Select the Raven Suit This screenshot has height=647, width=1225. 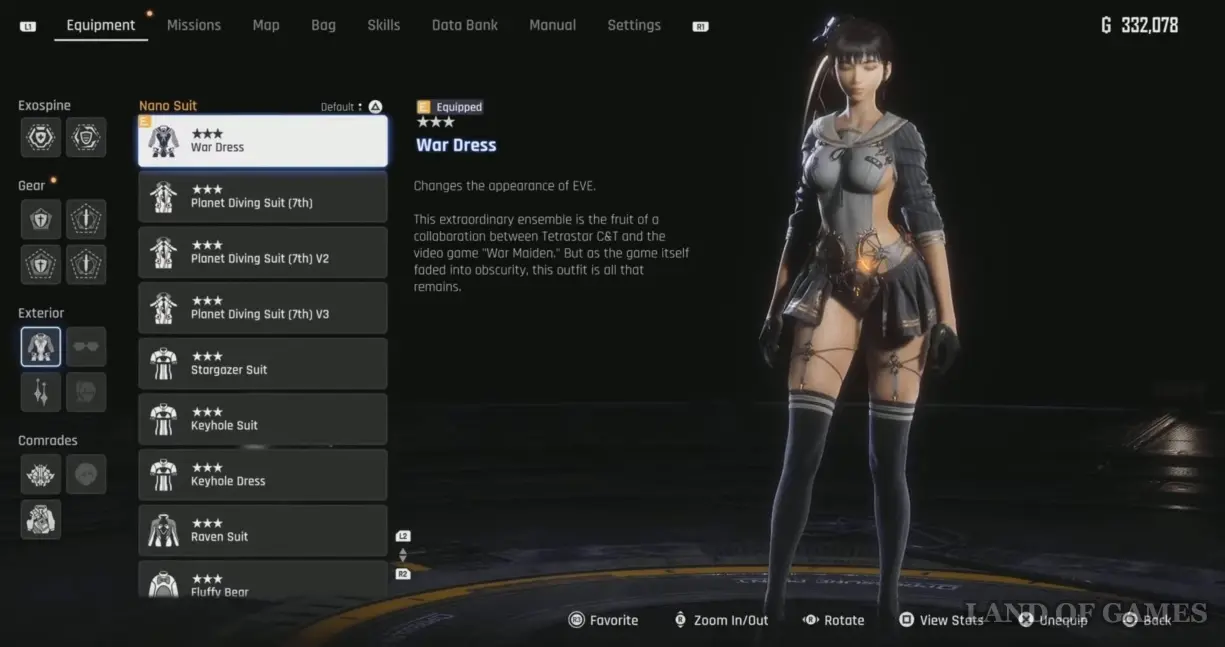click(263, 531)
